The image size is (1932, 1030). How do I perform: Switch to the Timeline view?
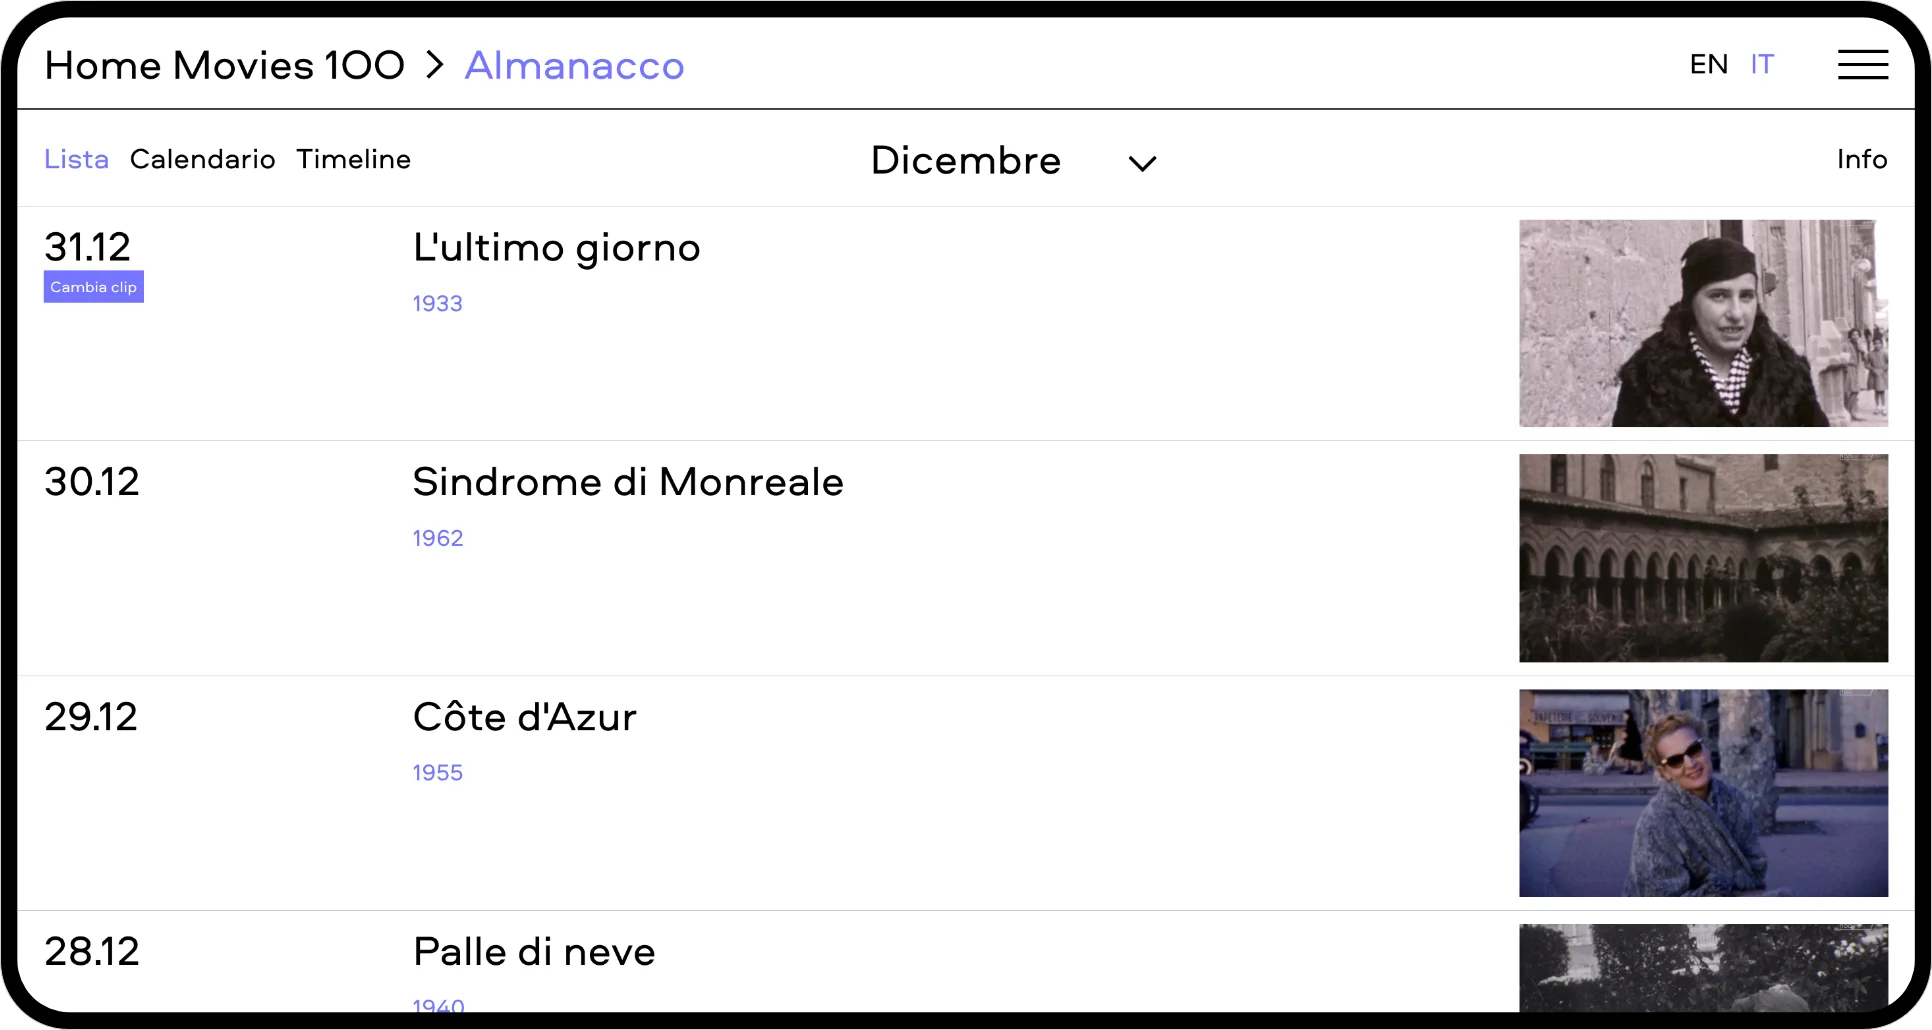[353, 160]
